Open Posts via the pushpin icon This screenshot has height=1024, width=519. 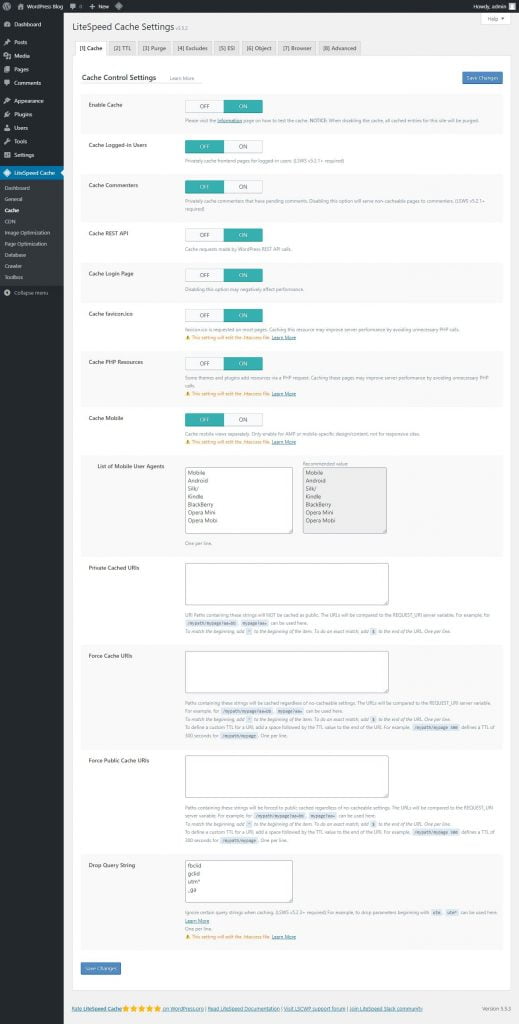(x=7, y=42)
